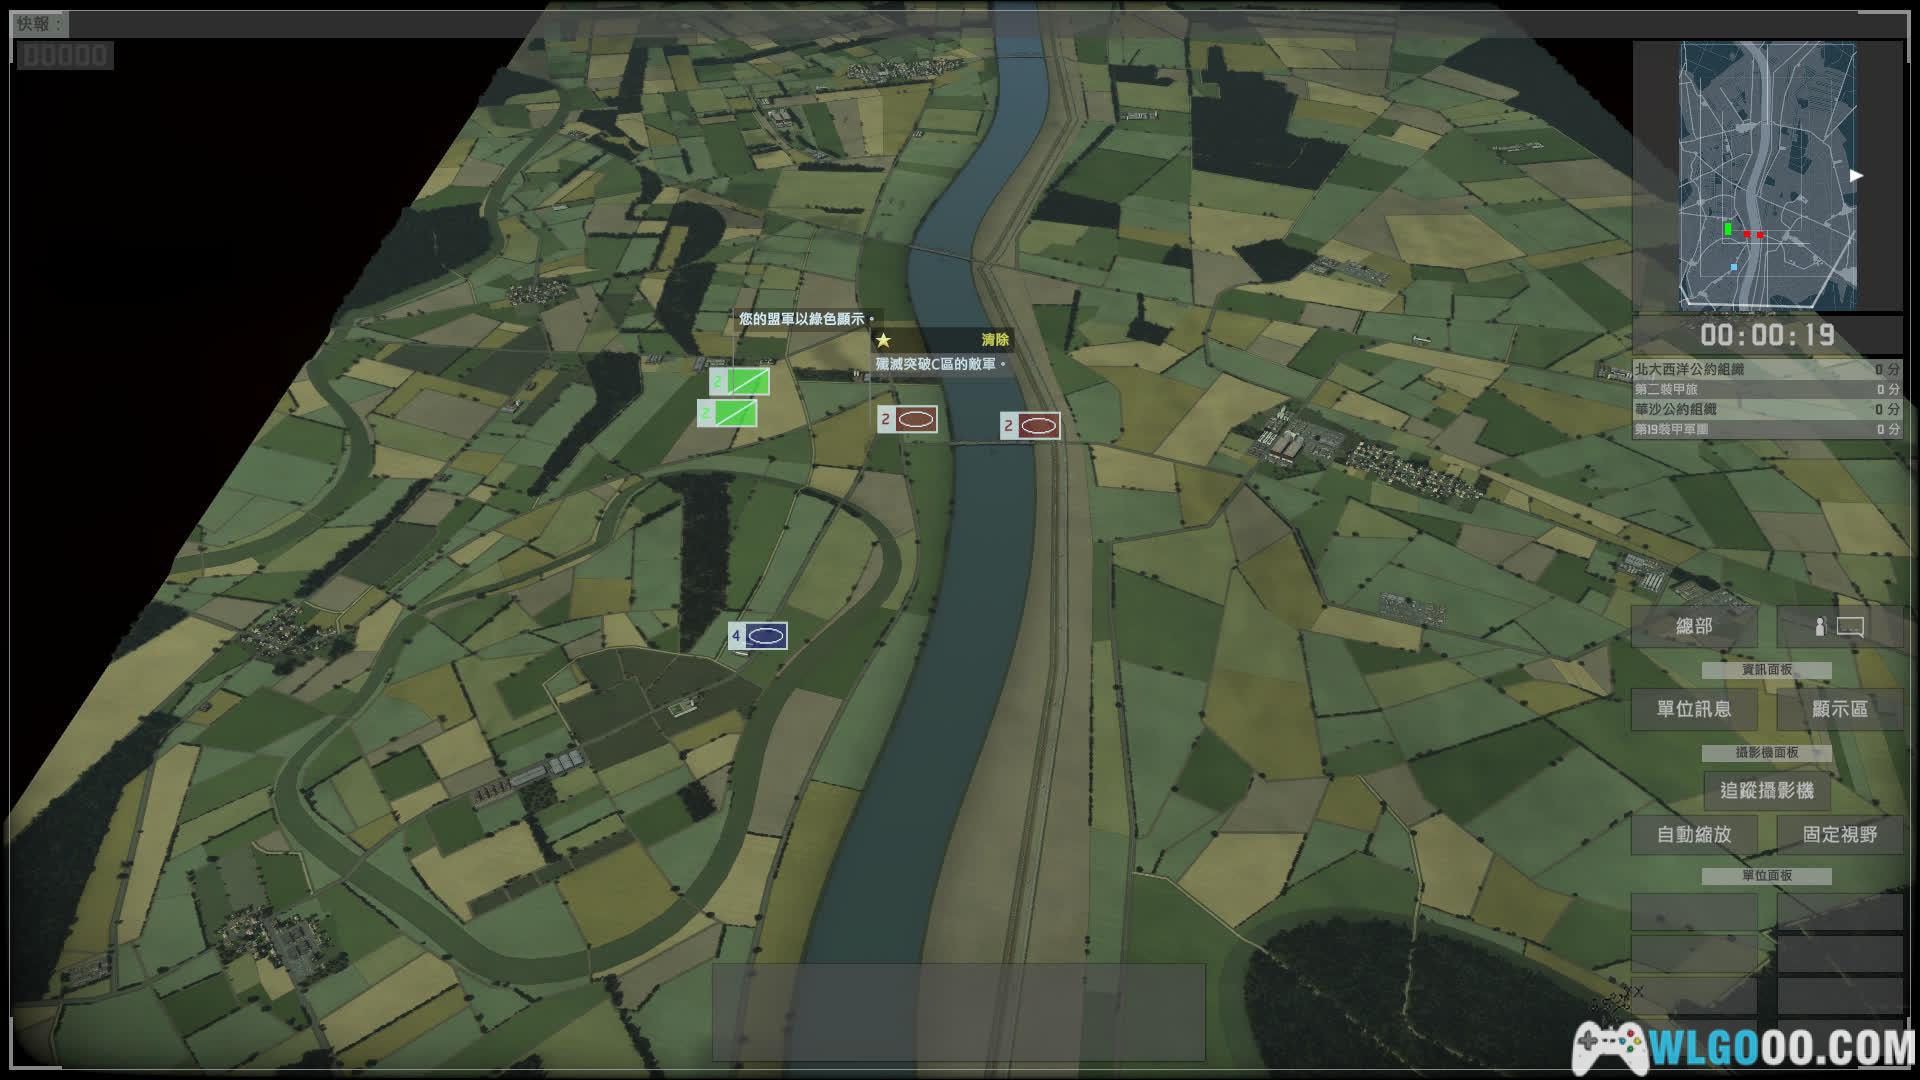Toggle 固定視野 fixed view
1920x1080 pixels.
pyautogui.click(x=1839, y=834)
